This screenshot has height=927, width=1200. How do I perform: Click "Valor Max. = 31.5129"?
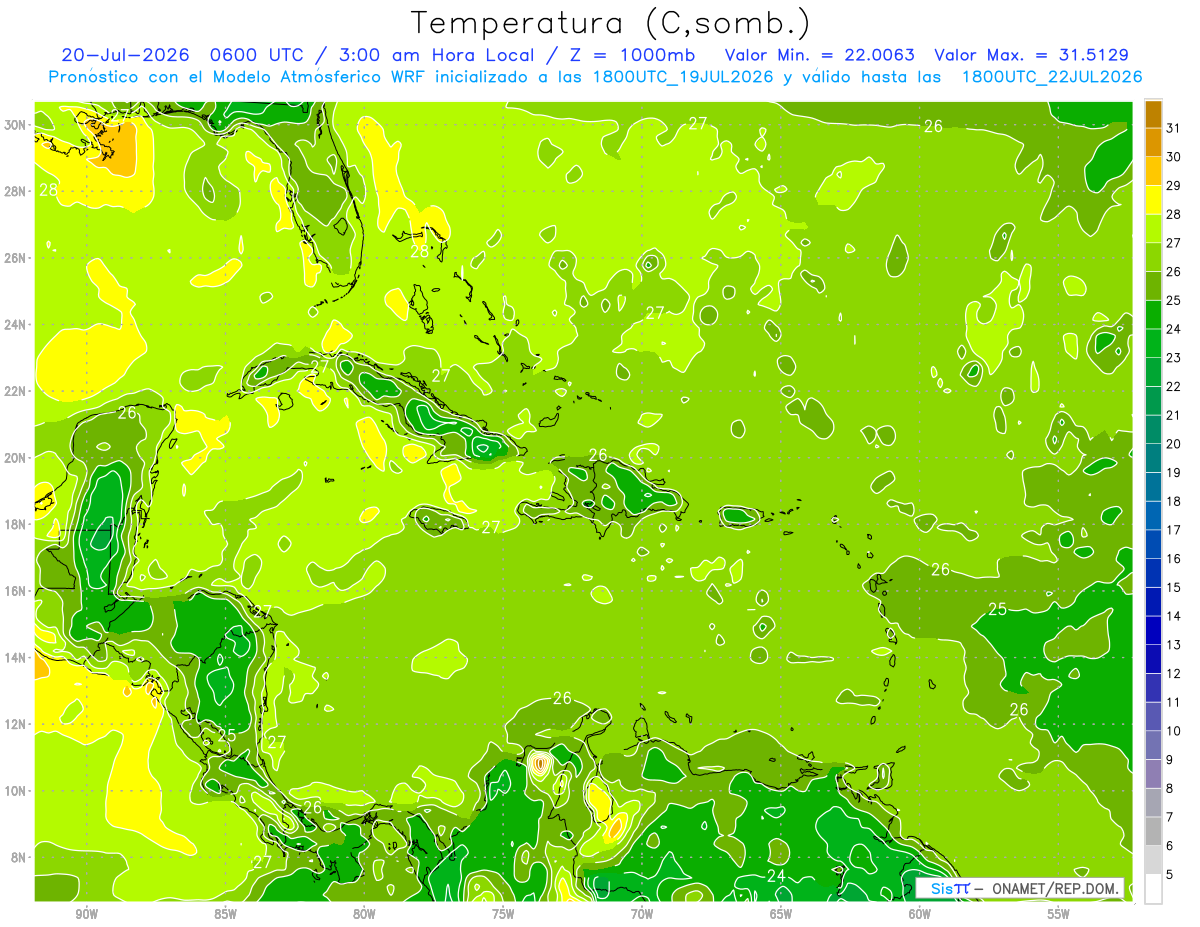tap(1031, 55)
